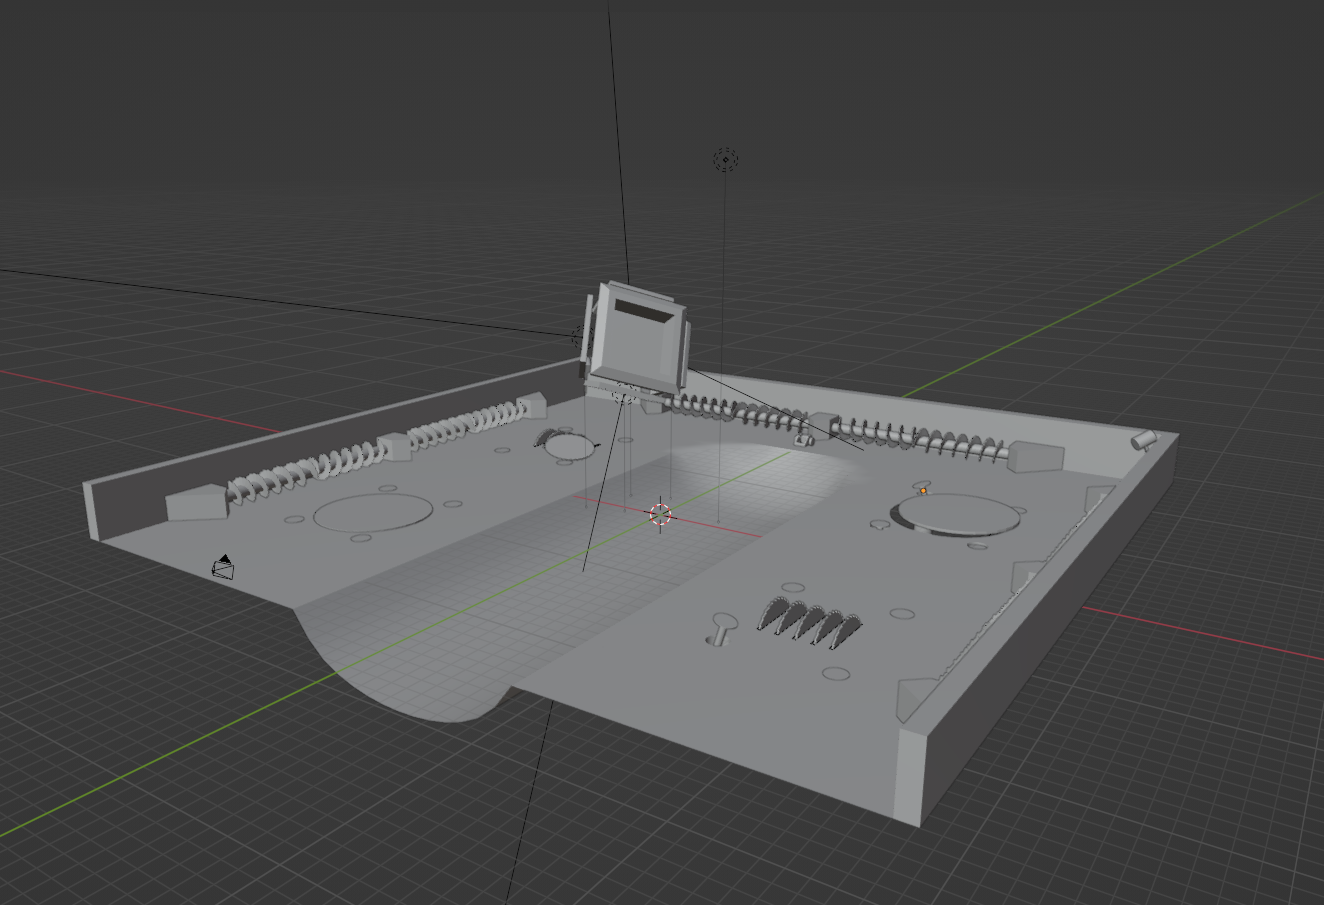1324x905 pixels.
Task: Select the small cylinder on far-right corner
Action: point(1143,439)
